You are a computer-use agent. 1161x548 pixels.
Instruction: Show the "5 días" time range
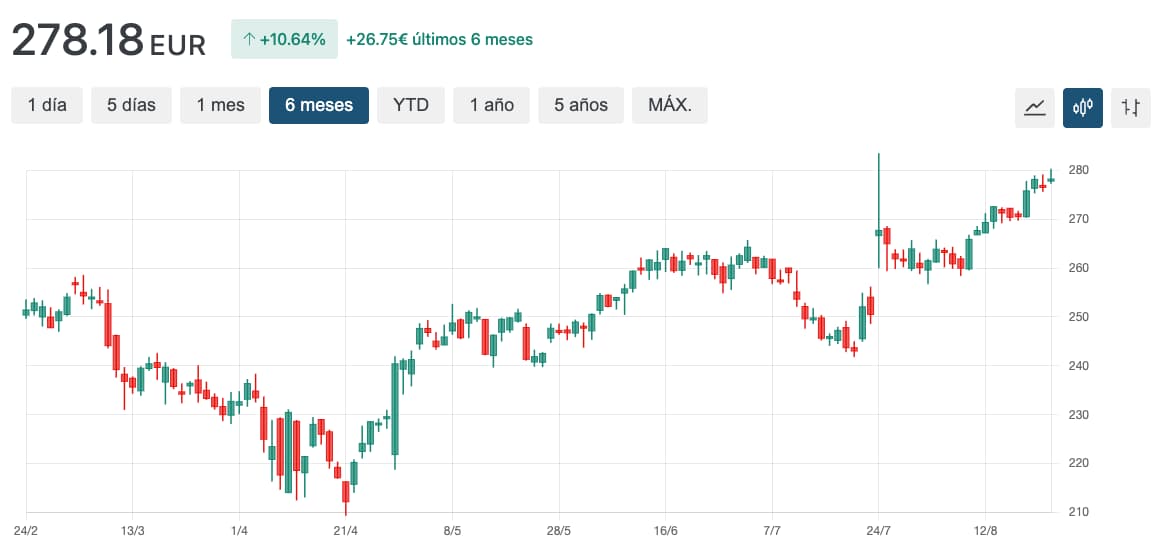(x=131, y=105)
